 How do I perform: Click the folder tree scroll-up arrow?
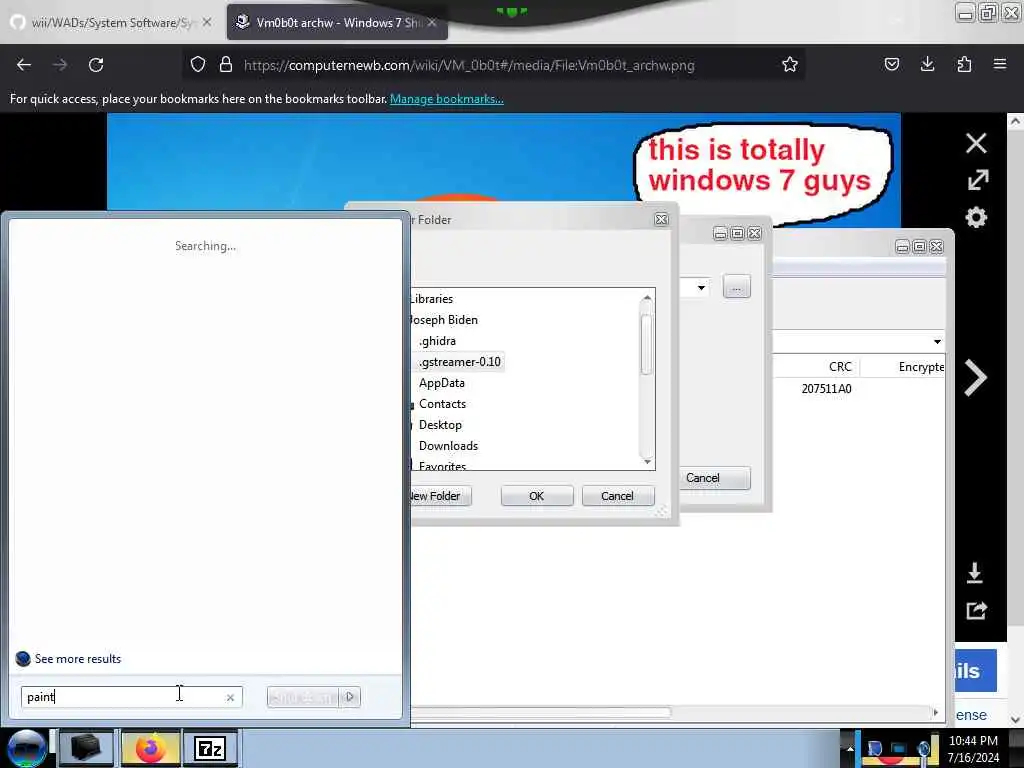pyautogui.click(x=647, y=298)
